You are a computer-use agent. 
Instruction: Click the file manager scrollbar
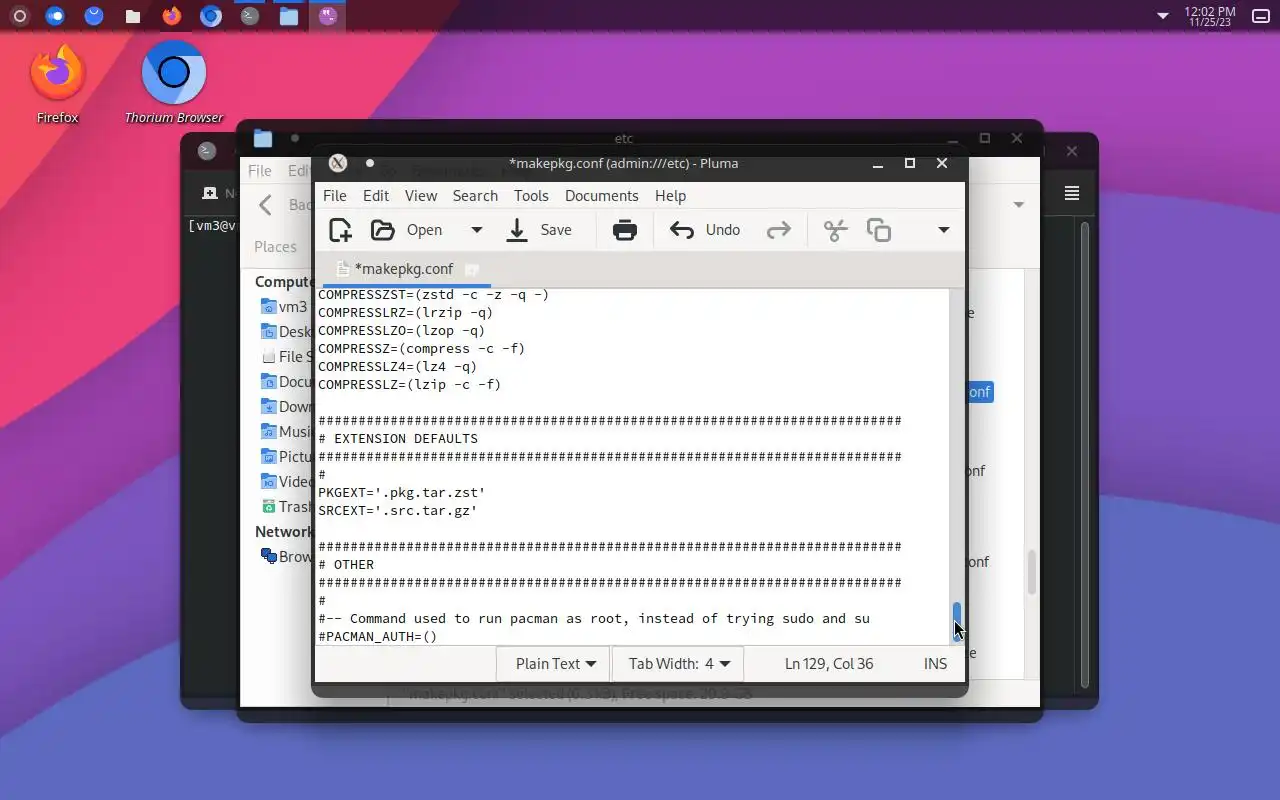1030,573
